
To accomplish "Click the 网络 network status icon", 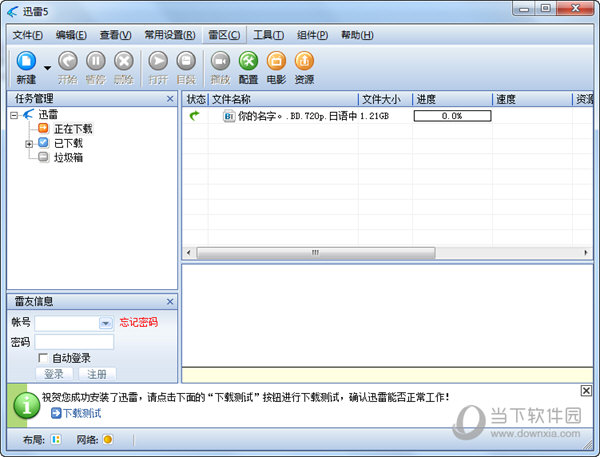I will [108, 439].
